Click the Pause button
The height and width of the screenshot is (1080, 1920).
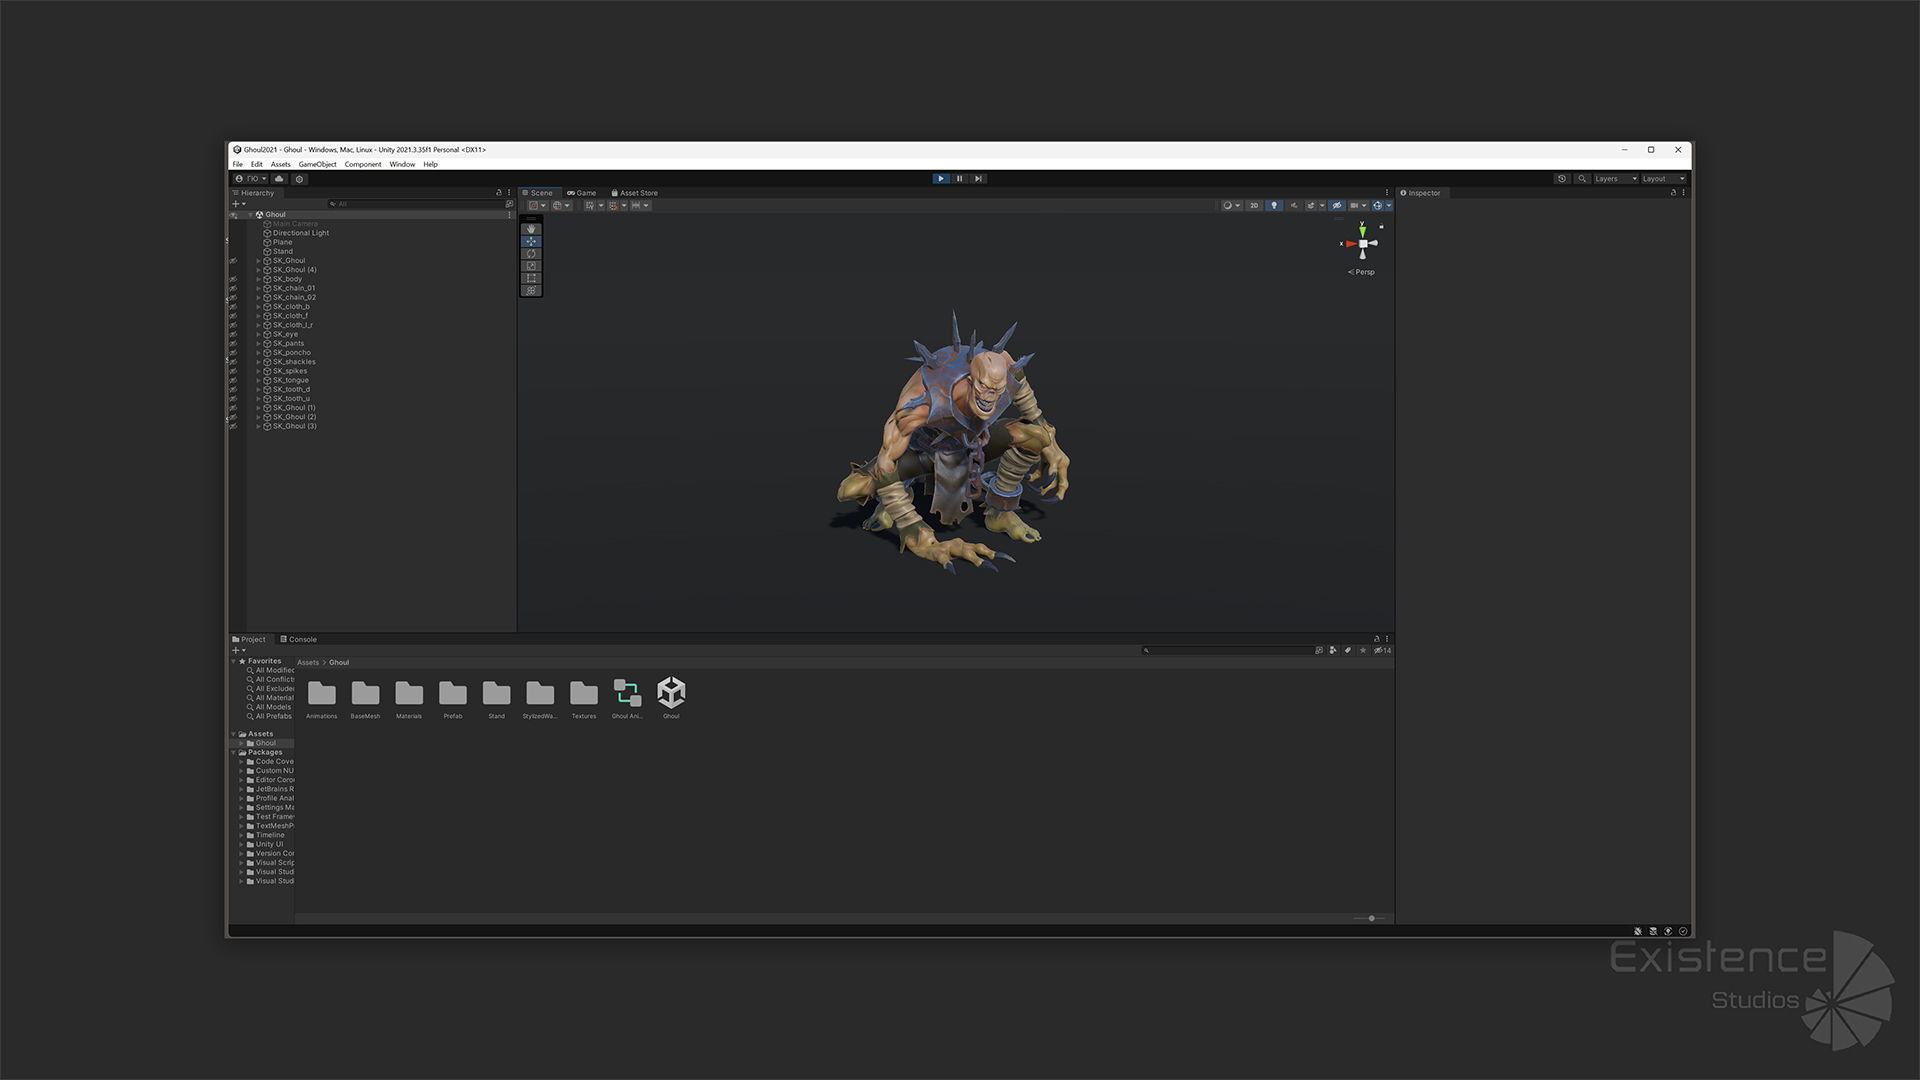coord(959,179)
